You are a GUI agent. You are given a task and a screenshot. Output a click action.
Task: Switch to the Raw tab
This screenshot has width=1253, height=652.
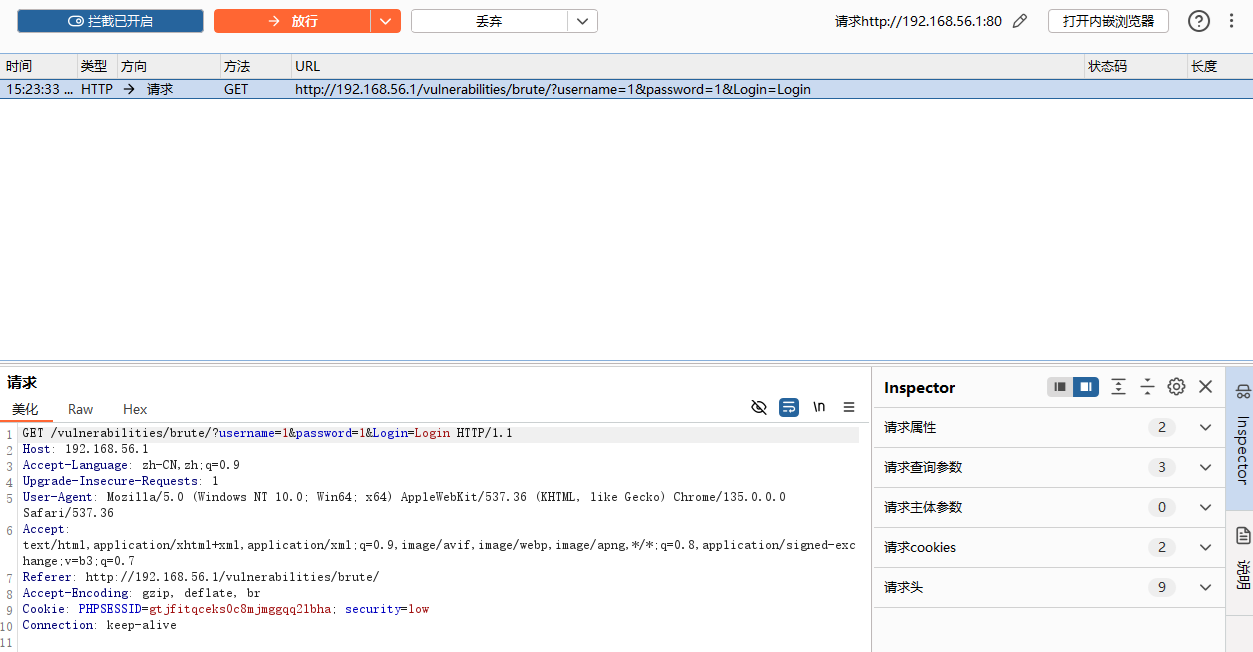[x=80, y=409]
